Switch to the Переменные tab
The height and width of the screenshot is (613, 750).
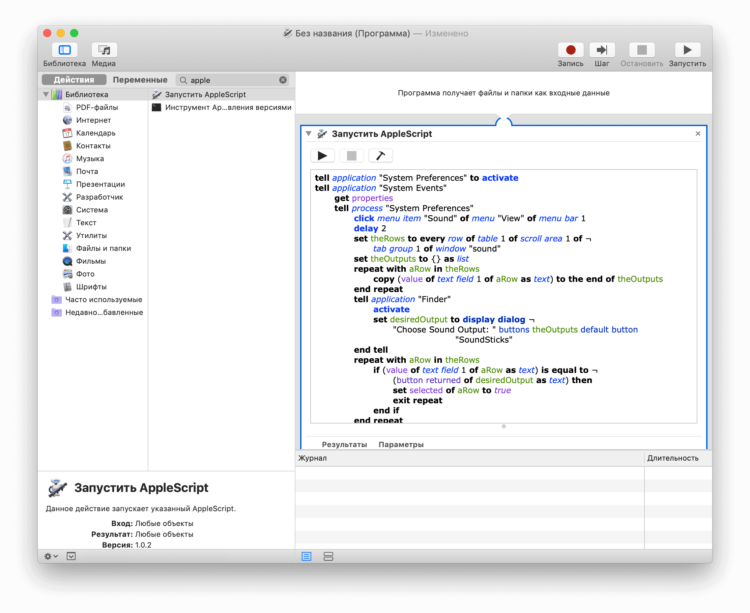[140, 80]
